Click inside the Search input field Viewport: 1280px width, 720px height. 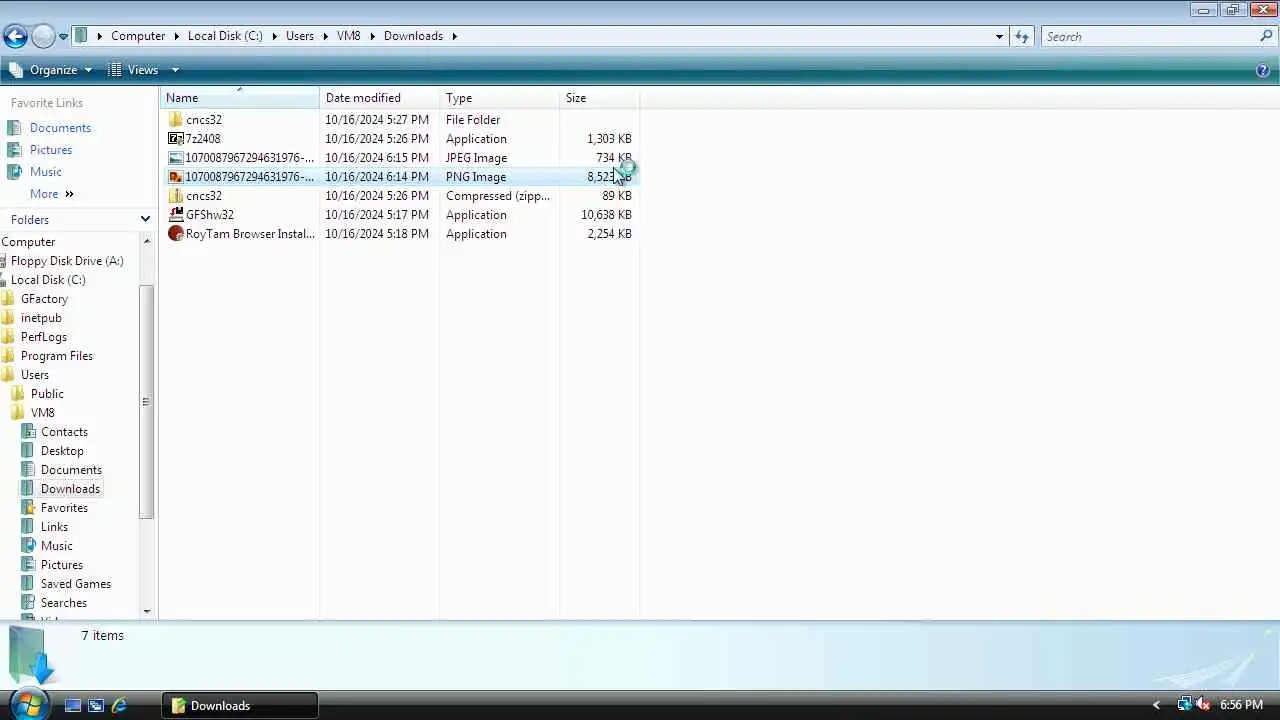pyautogui.click(x=1149, y=36)
